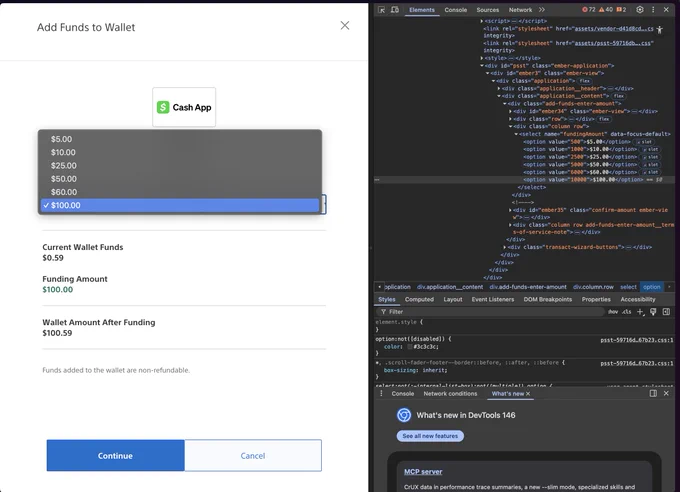Click the slot badge beside the $25.00 option
This screenshot has height=492, width=680.
coord(650,157)
